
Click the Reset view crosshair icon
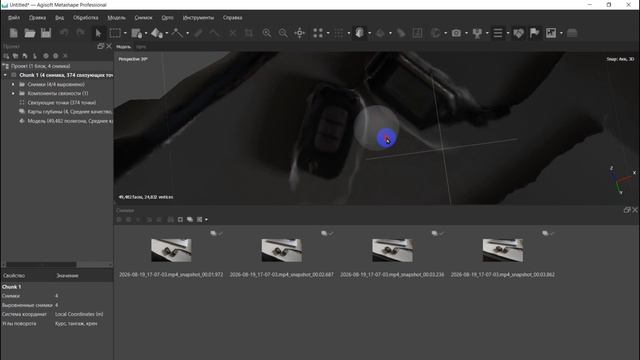click(300, 33)
